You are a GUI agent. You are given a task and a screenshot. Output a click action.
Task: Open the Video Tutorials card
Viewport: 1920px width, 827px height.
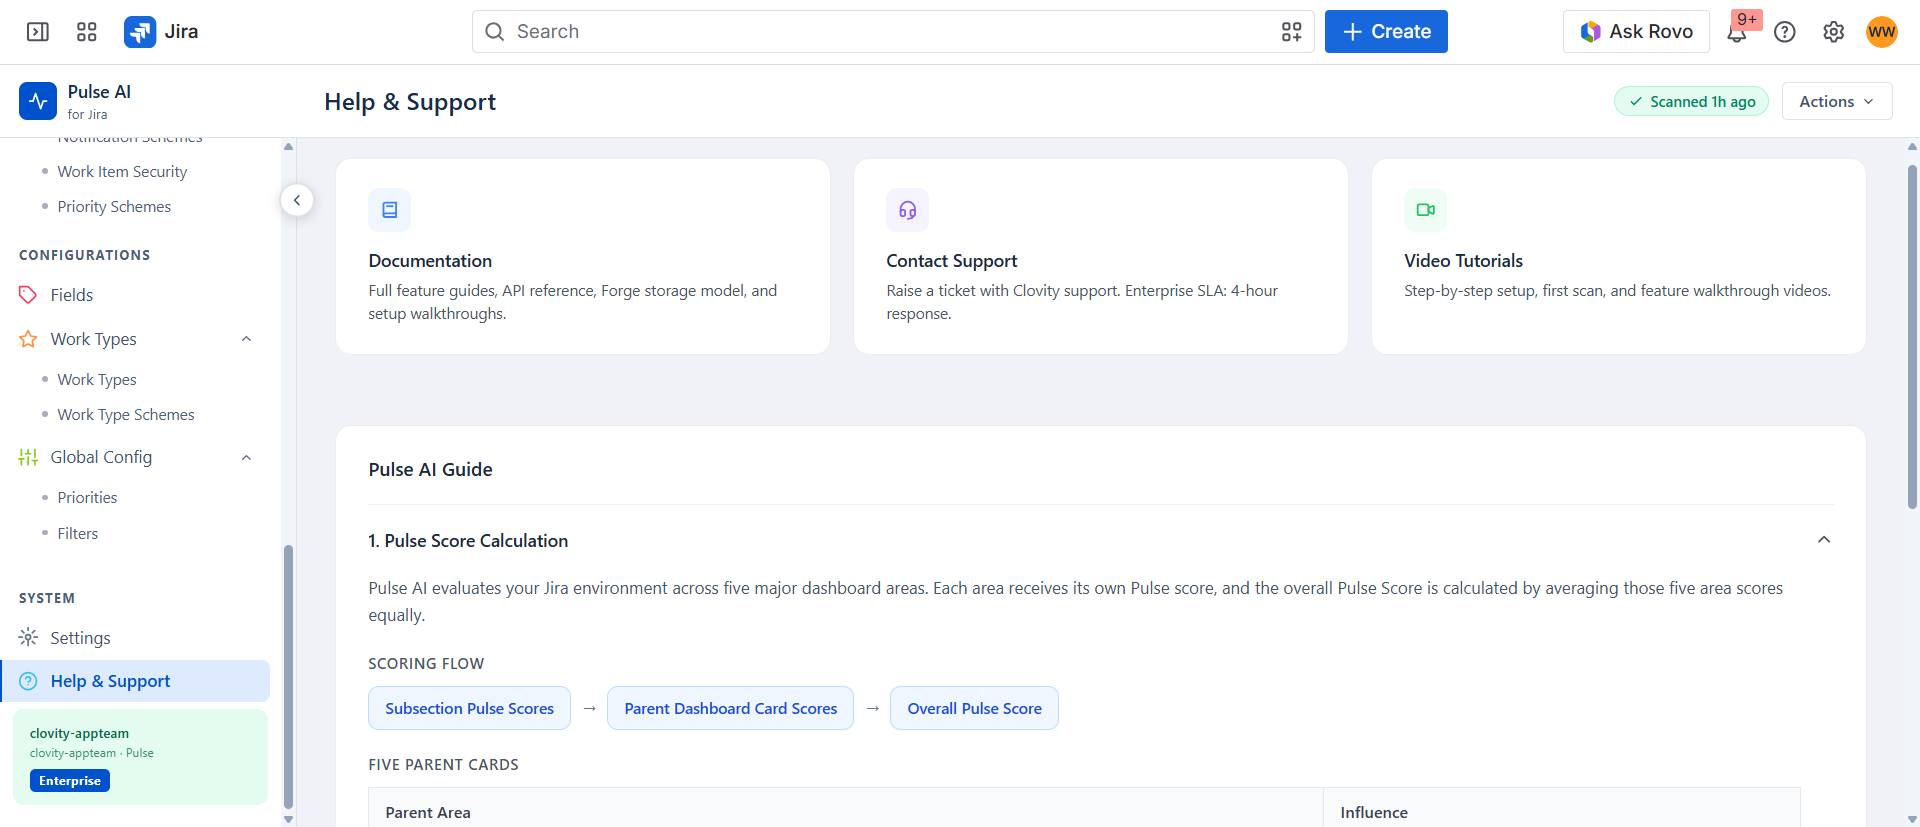pyautogui.click(x=1619, y=256)
